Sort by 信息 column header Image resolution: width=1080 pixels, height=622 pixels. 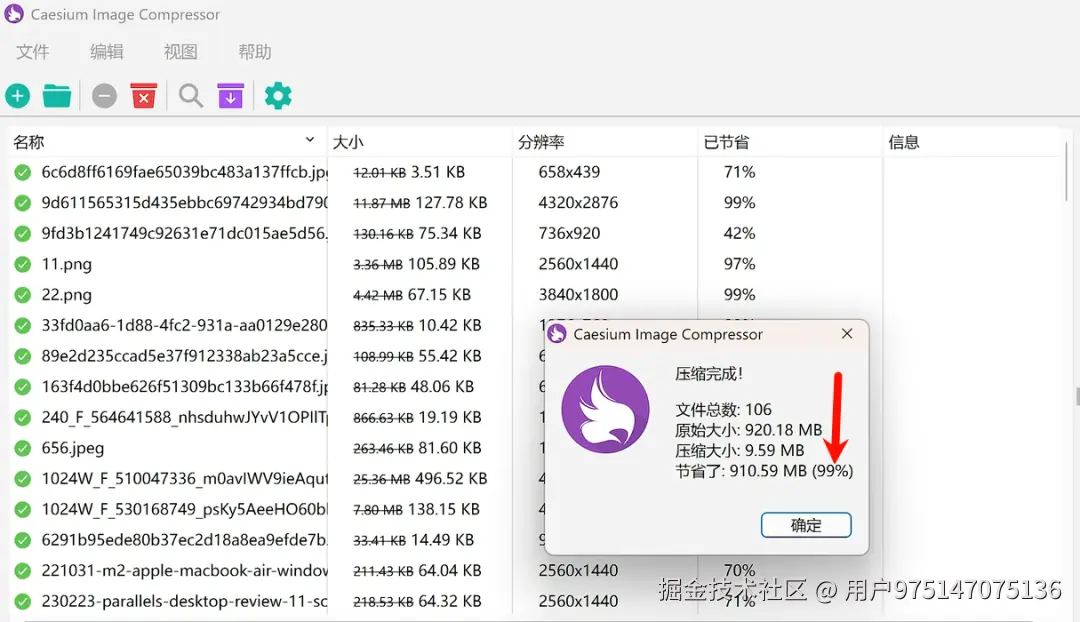973,142
